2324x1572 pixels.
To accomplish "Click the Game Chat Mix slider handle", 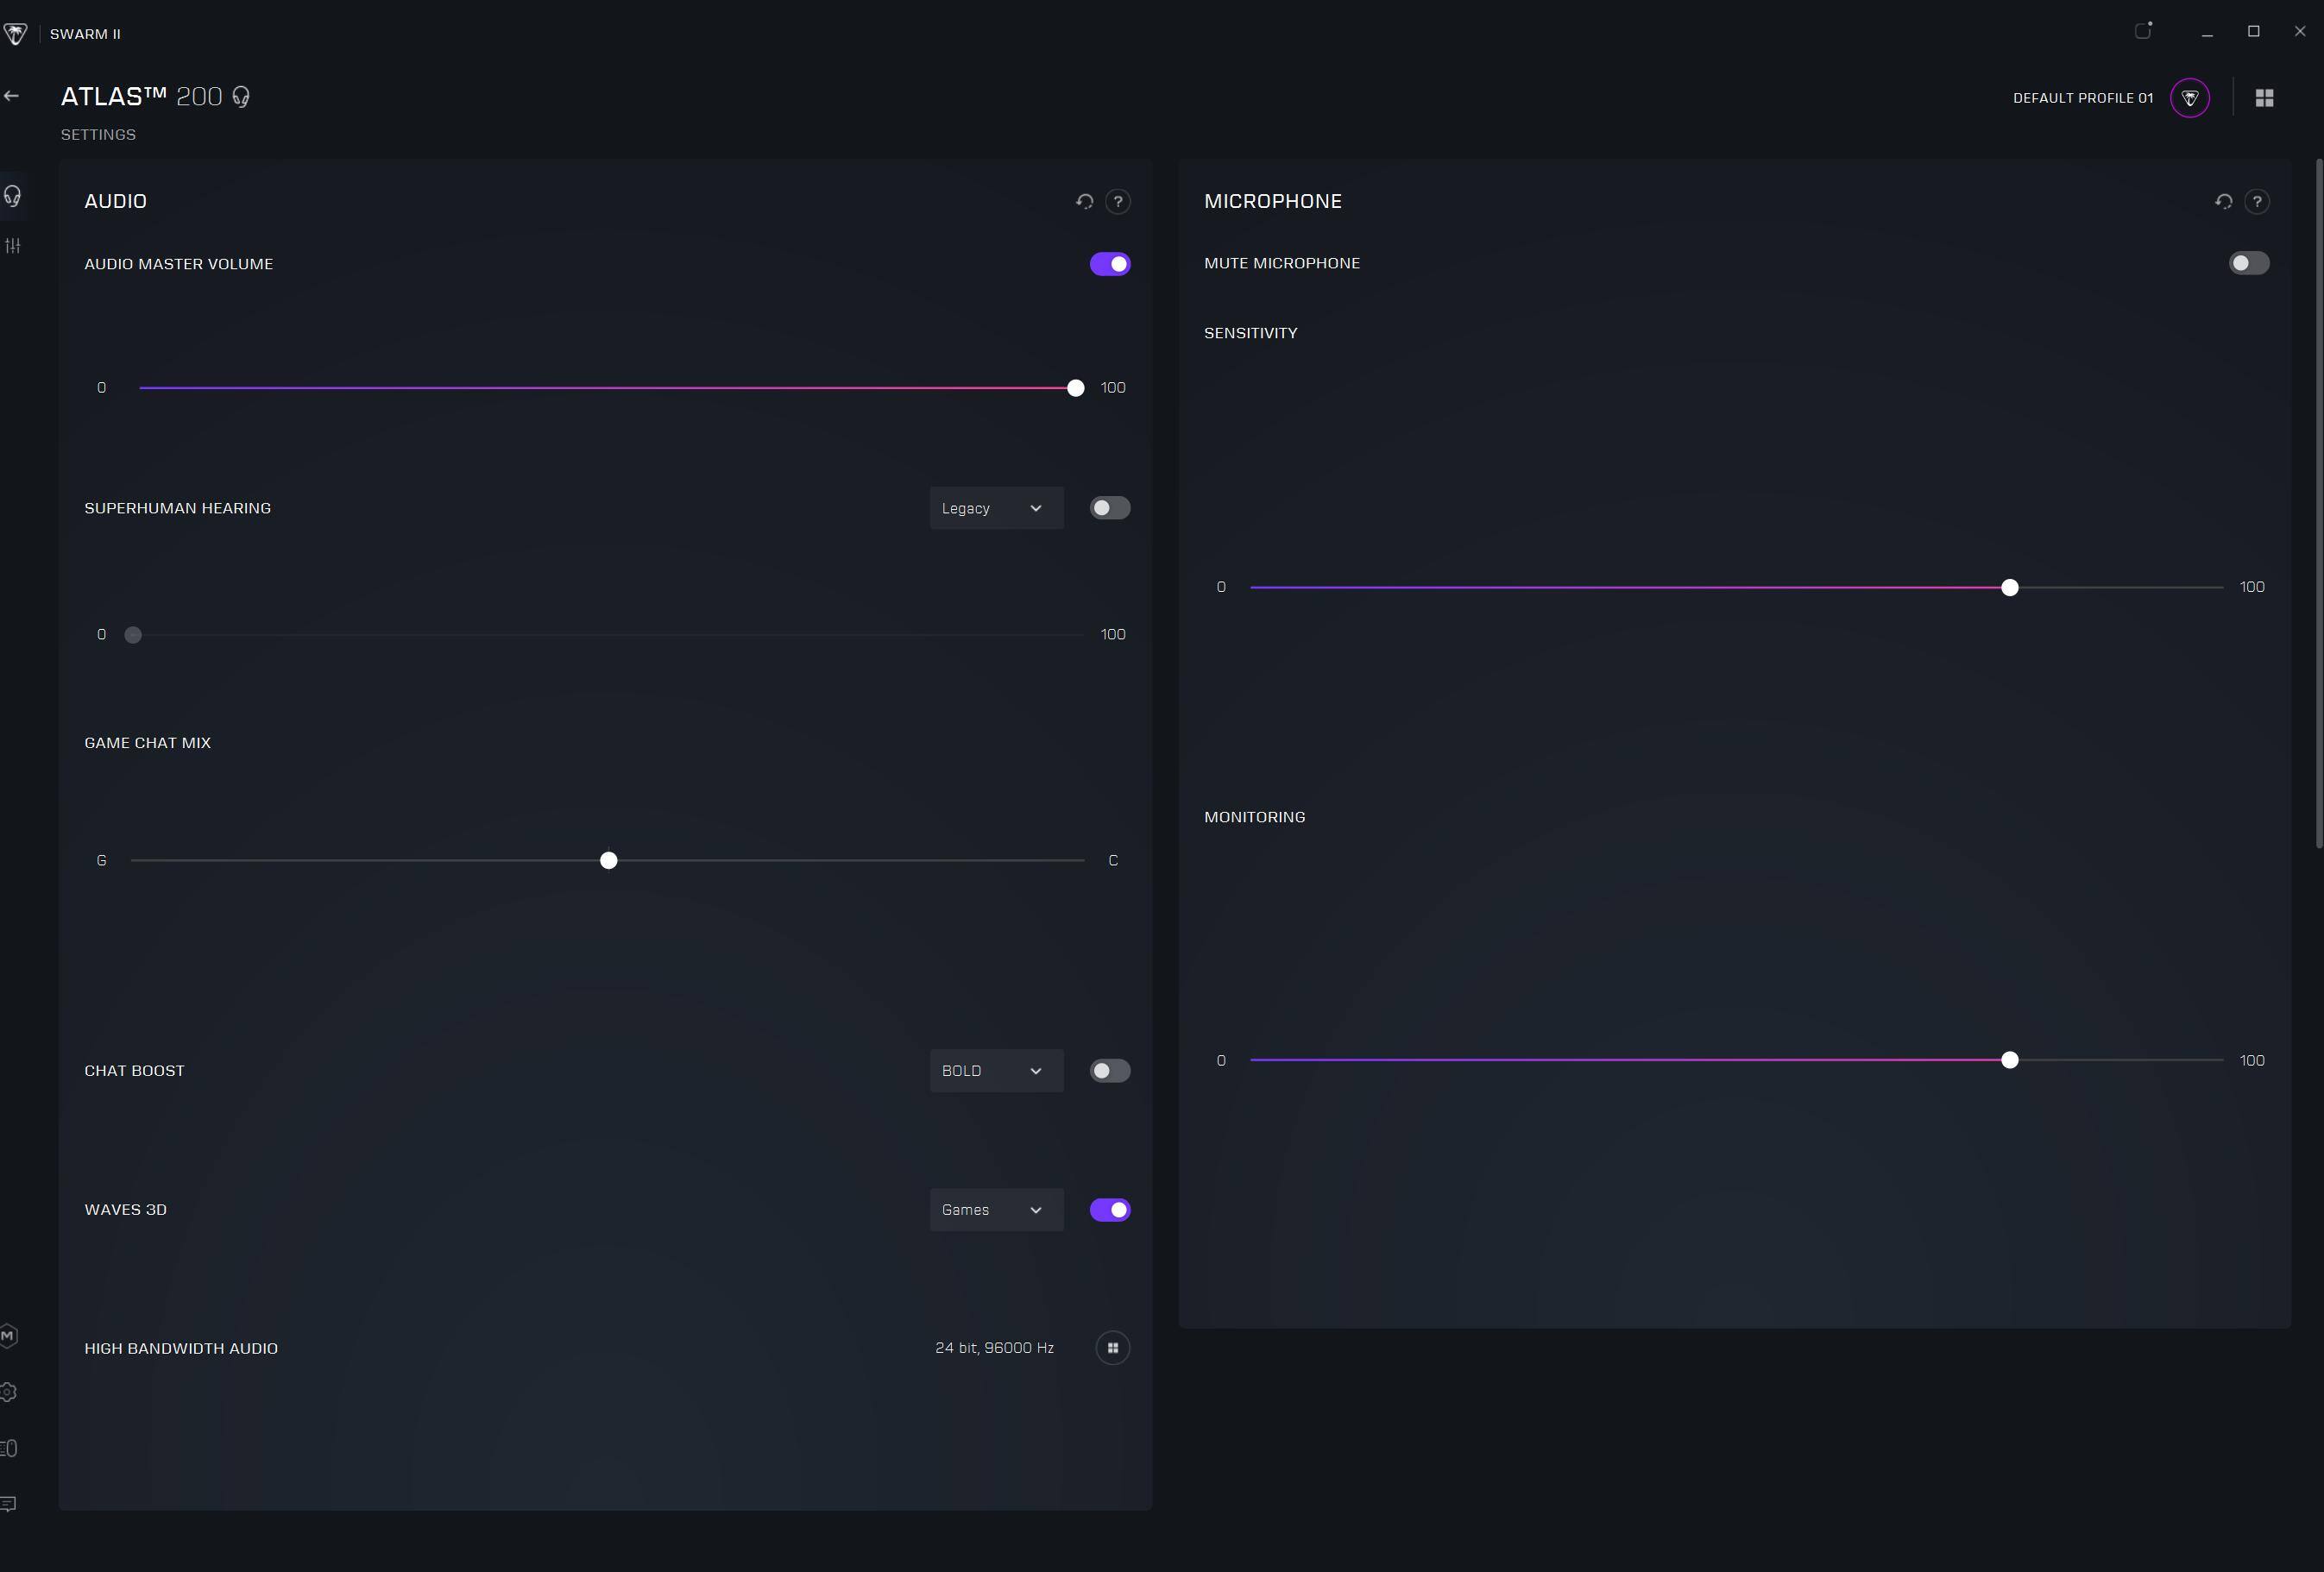I will click(x=608, y=860).
